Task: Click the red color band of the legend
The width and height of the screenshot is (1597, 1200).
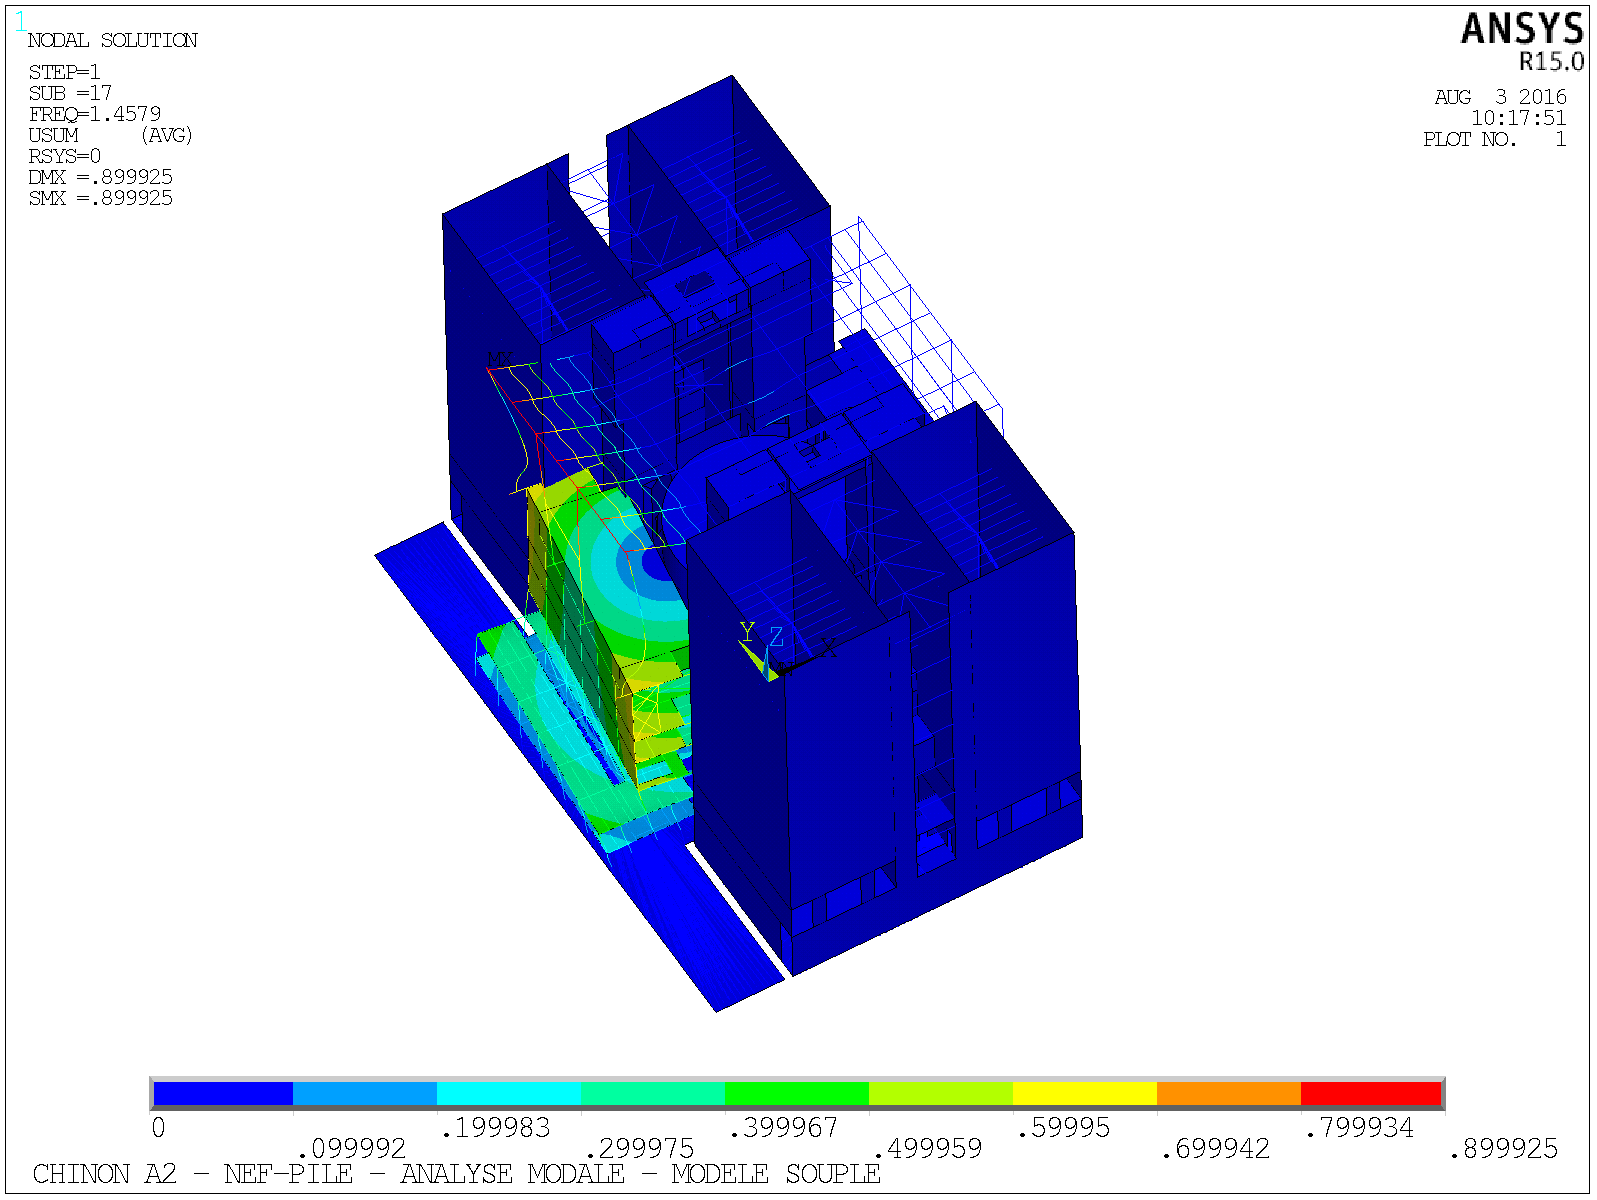Action: pyautogui.click(x=1371, y=1094)
